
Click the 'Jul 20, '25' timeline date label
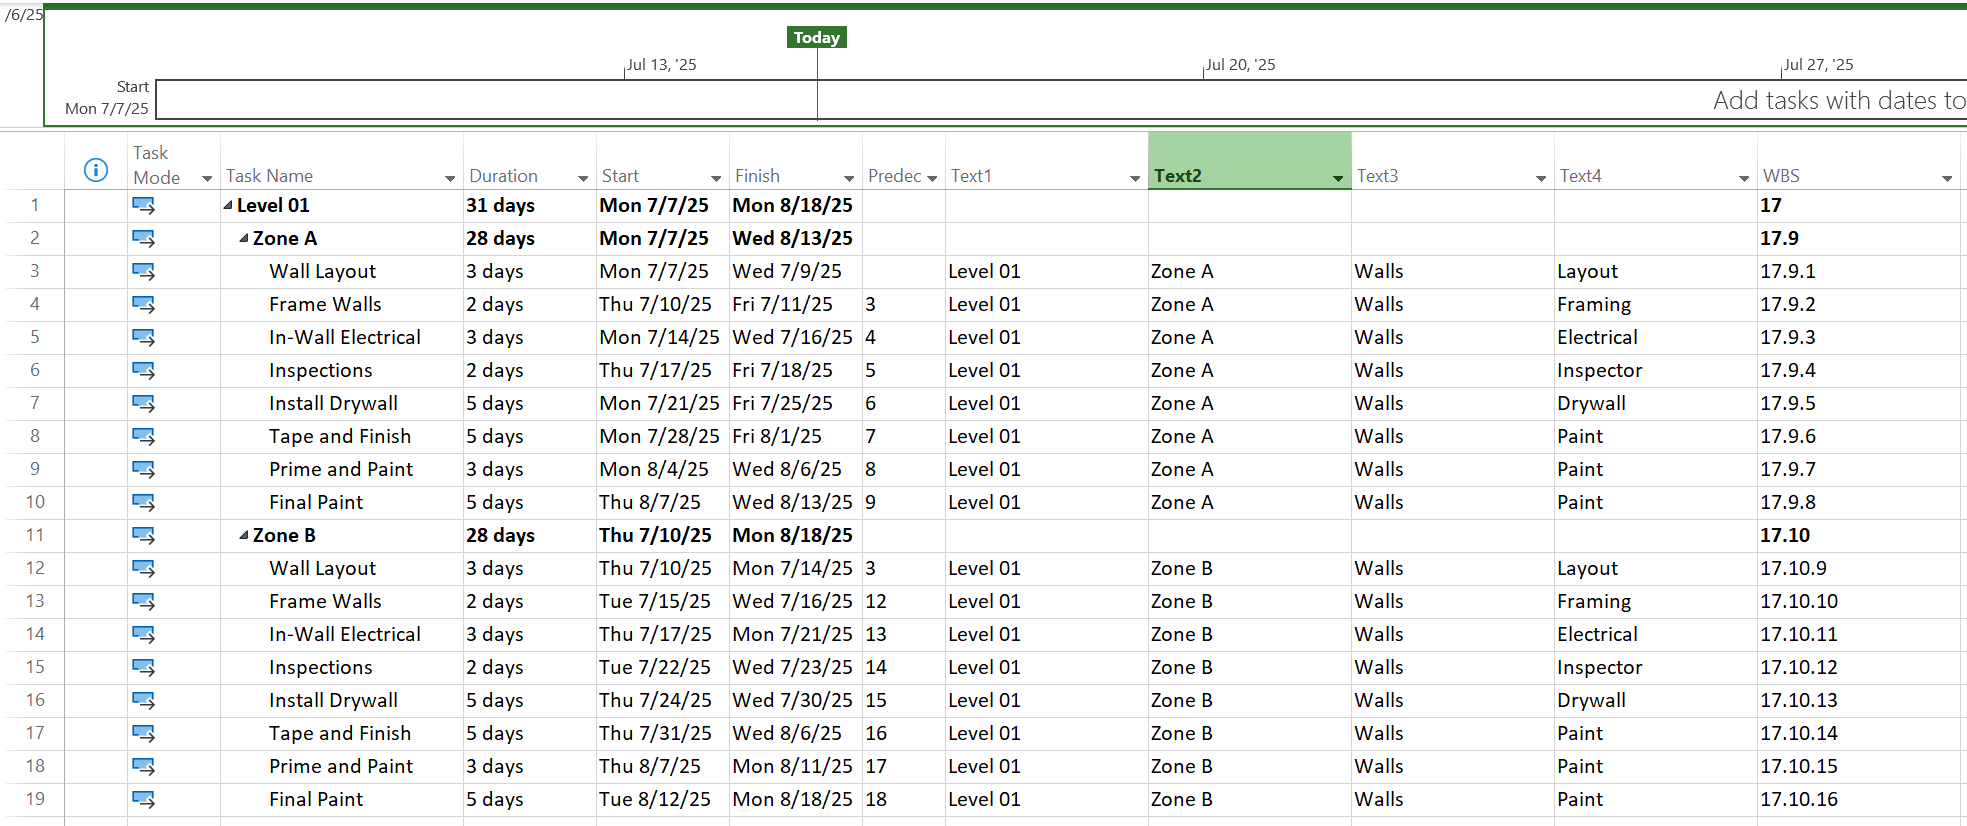[x=1240, y=65]
